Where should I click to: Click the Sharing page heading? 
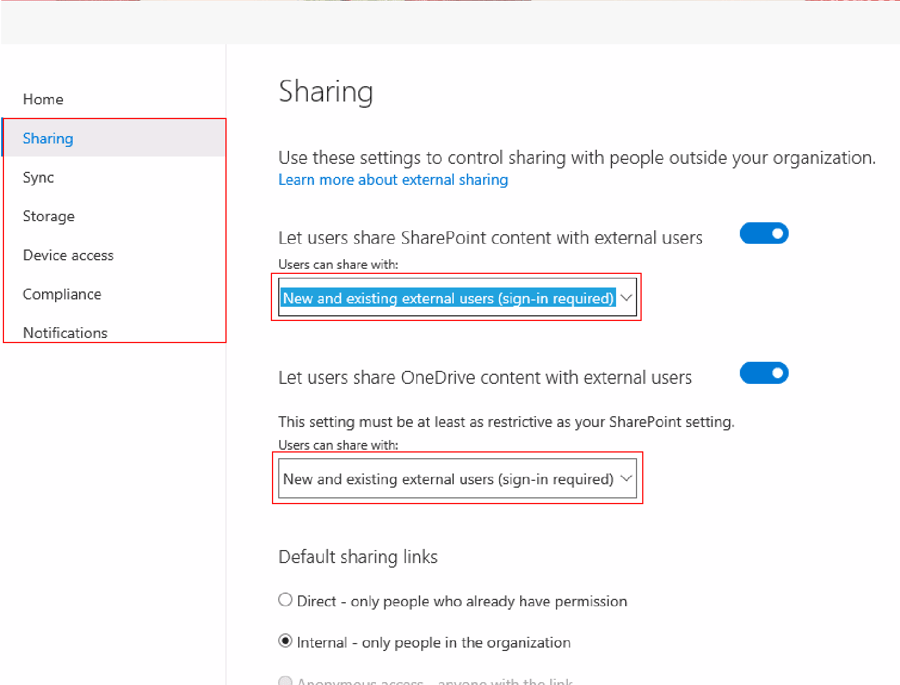[325, 91]
